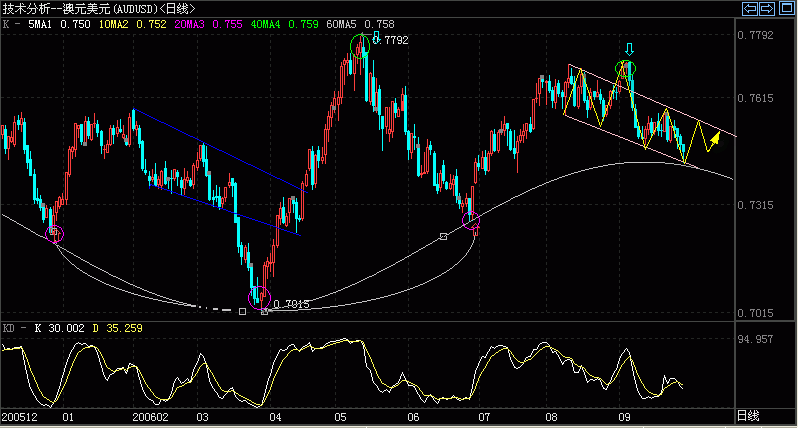Select the K 30.002 indicator value
The width and height of the screenshot is (798, 428).
tap(60, 329)
